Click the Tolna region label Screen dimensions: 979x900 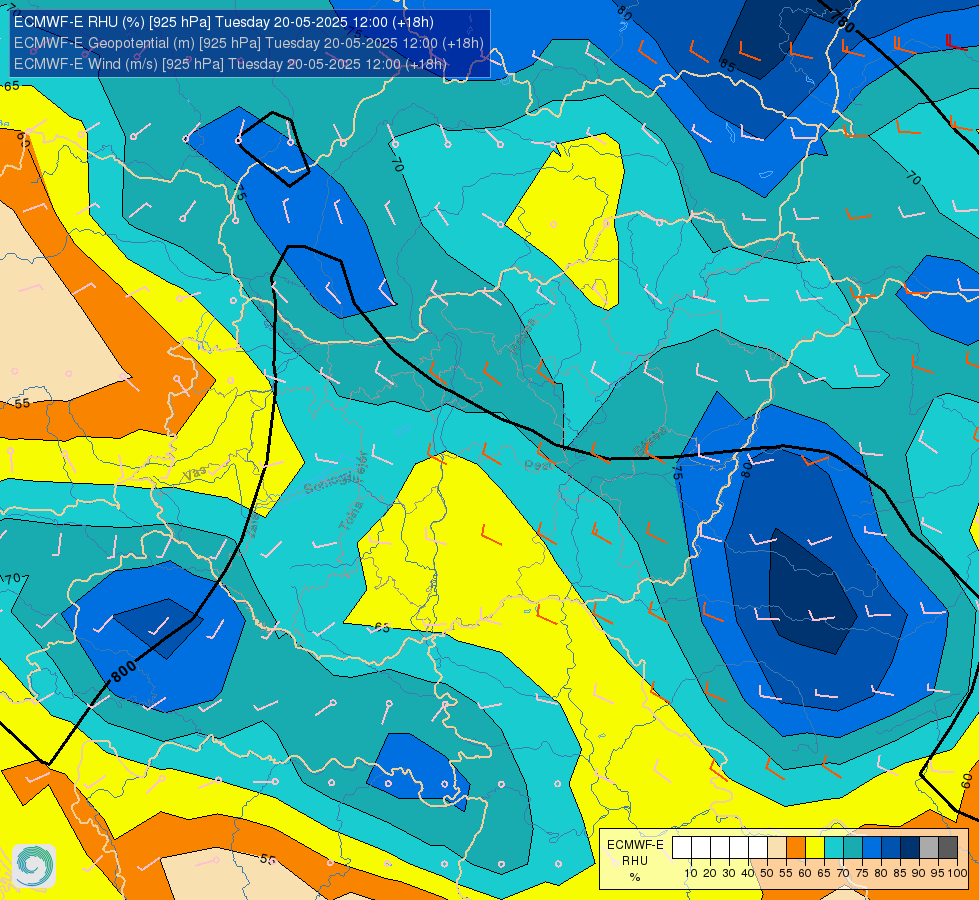(x=350, y=516)
